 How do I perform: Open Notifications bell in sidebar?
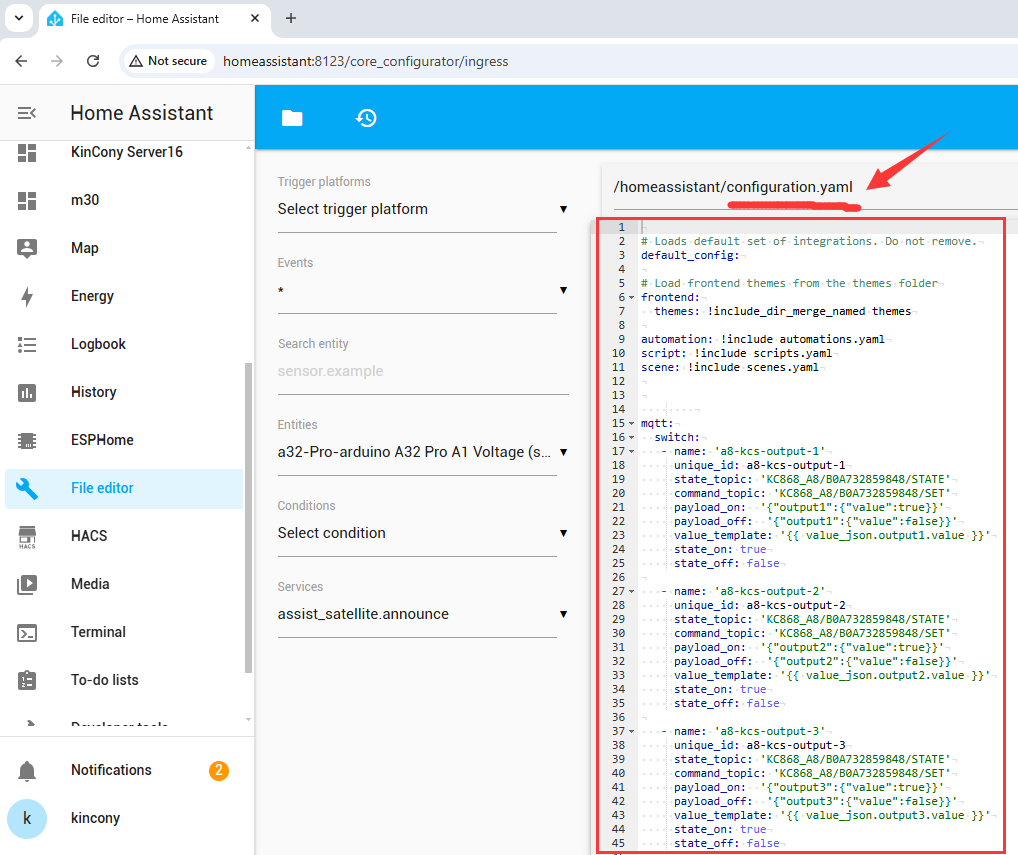click(110, 770)
